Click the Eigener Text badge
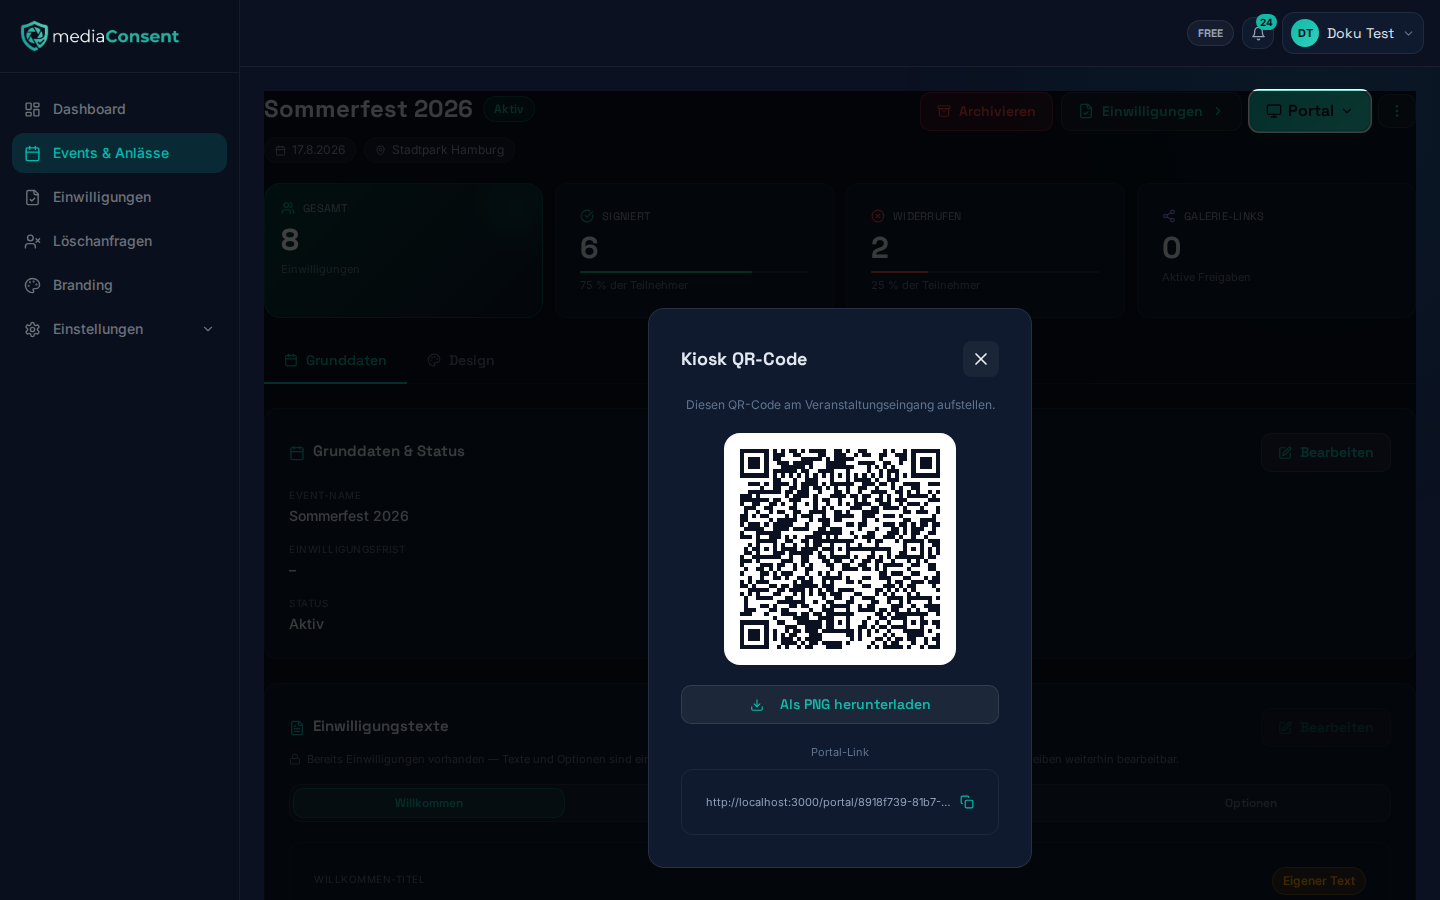 click(x=1319, y=881)
